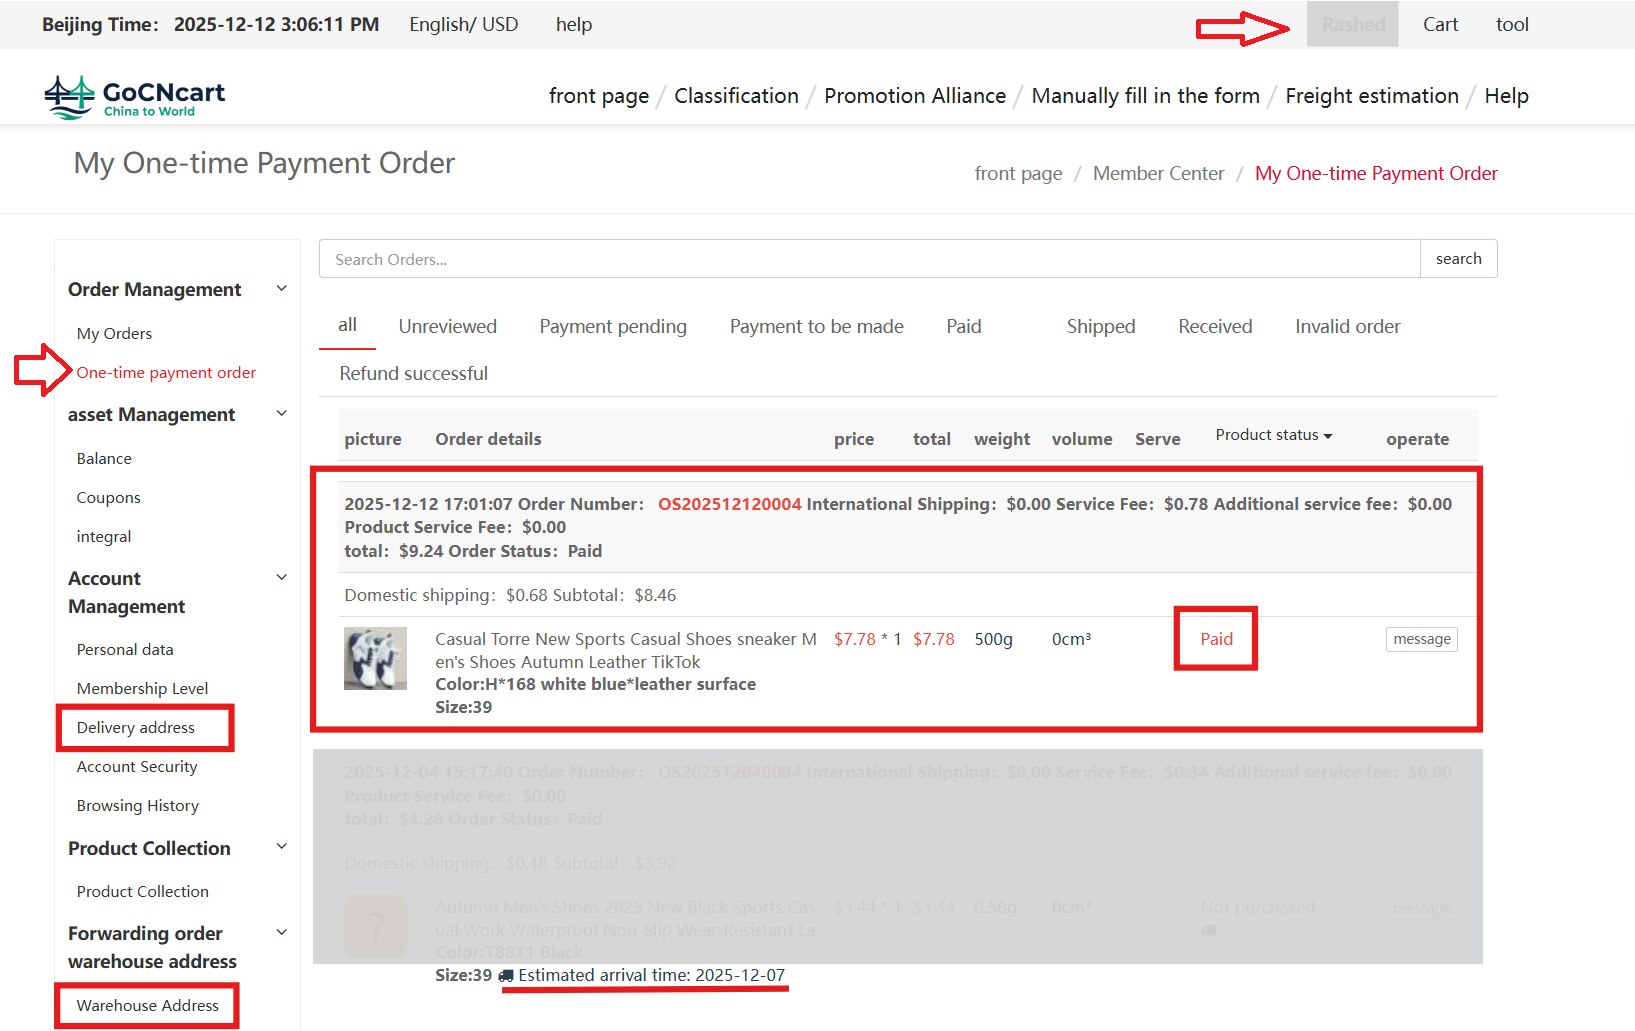
Task: Open the Product status dropdown
Action: coord(1273,434)
